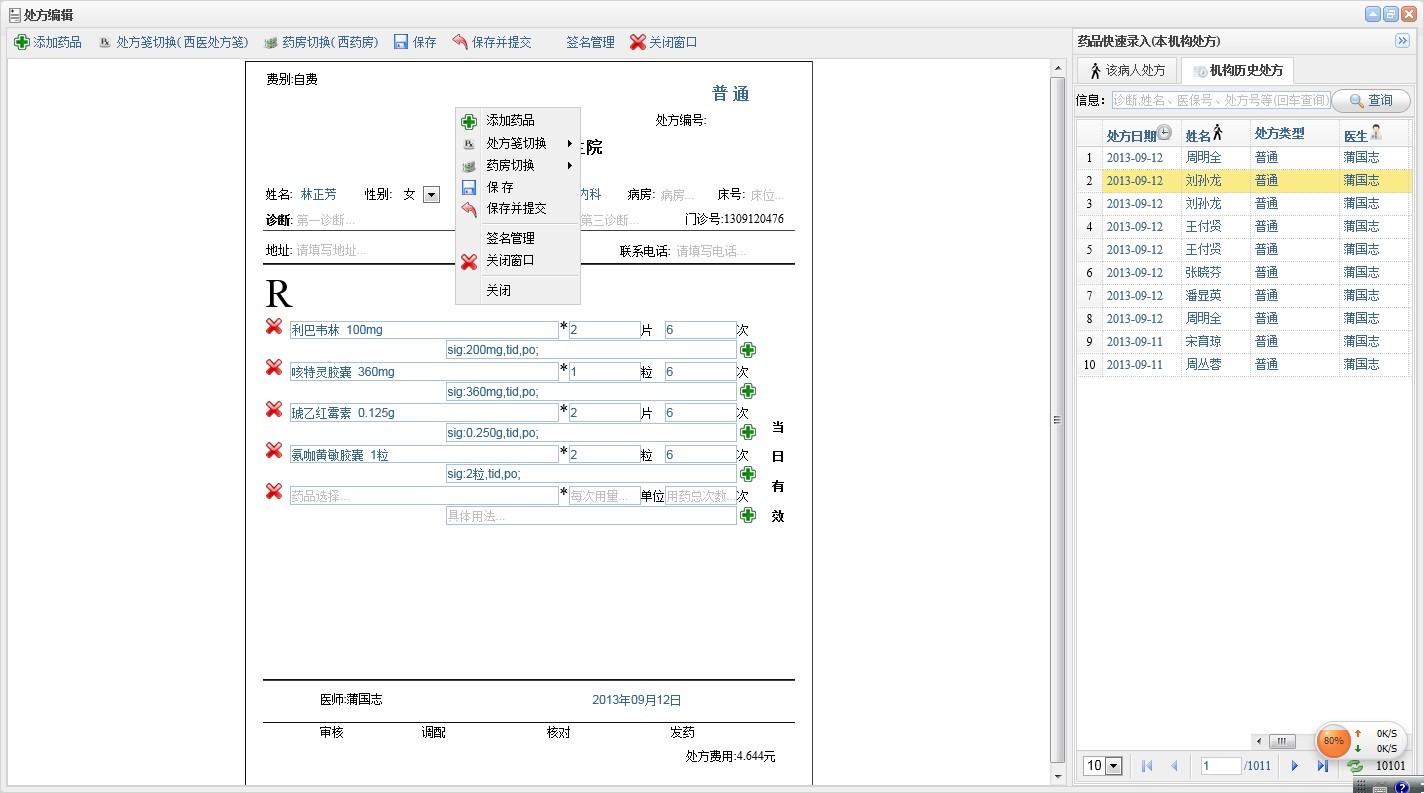The width and height of the screenshot is (1424, 793).
Task: Click the 添加药品 green plus toolbar icon
Action: 21,41
